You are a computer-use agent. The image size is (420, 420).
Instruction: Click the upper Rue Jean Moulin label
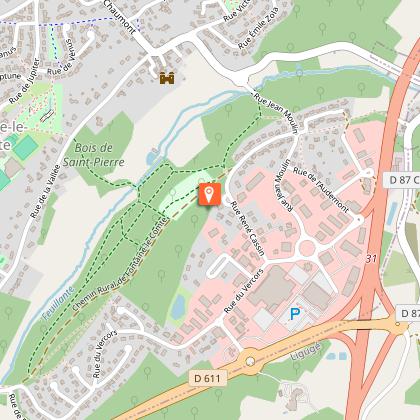pos(276,113)
